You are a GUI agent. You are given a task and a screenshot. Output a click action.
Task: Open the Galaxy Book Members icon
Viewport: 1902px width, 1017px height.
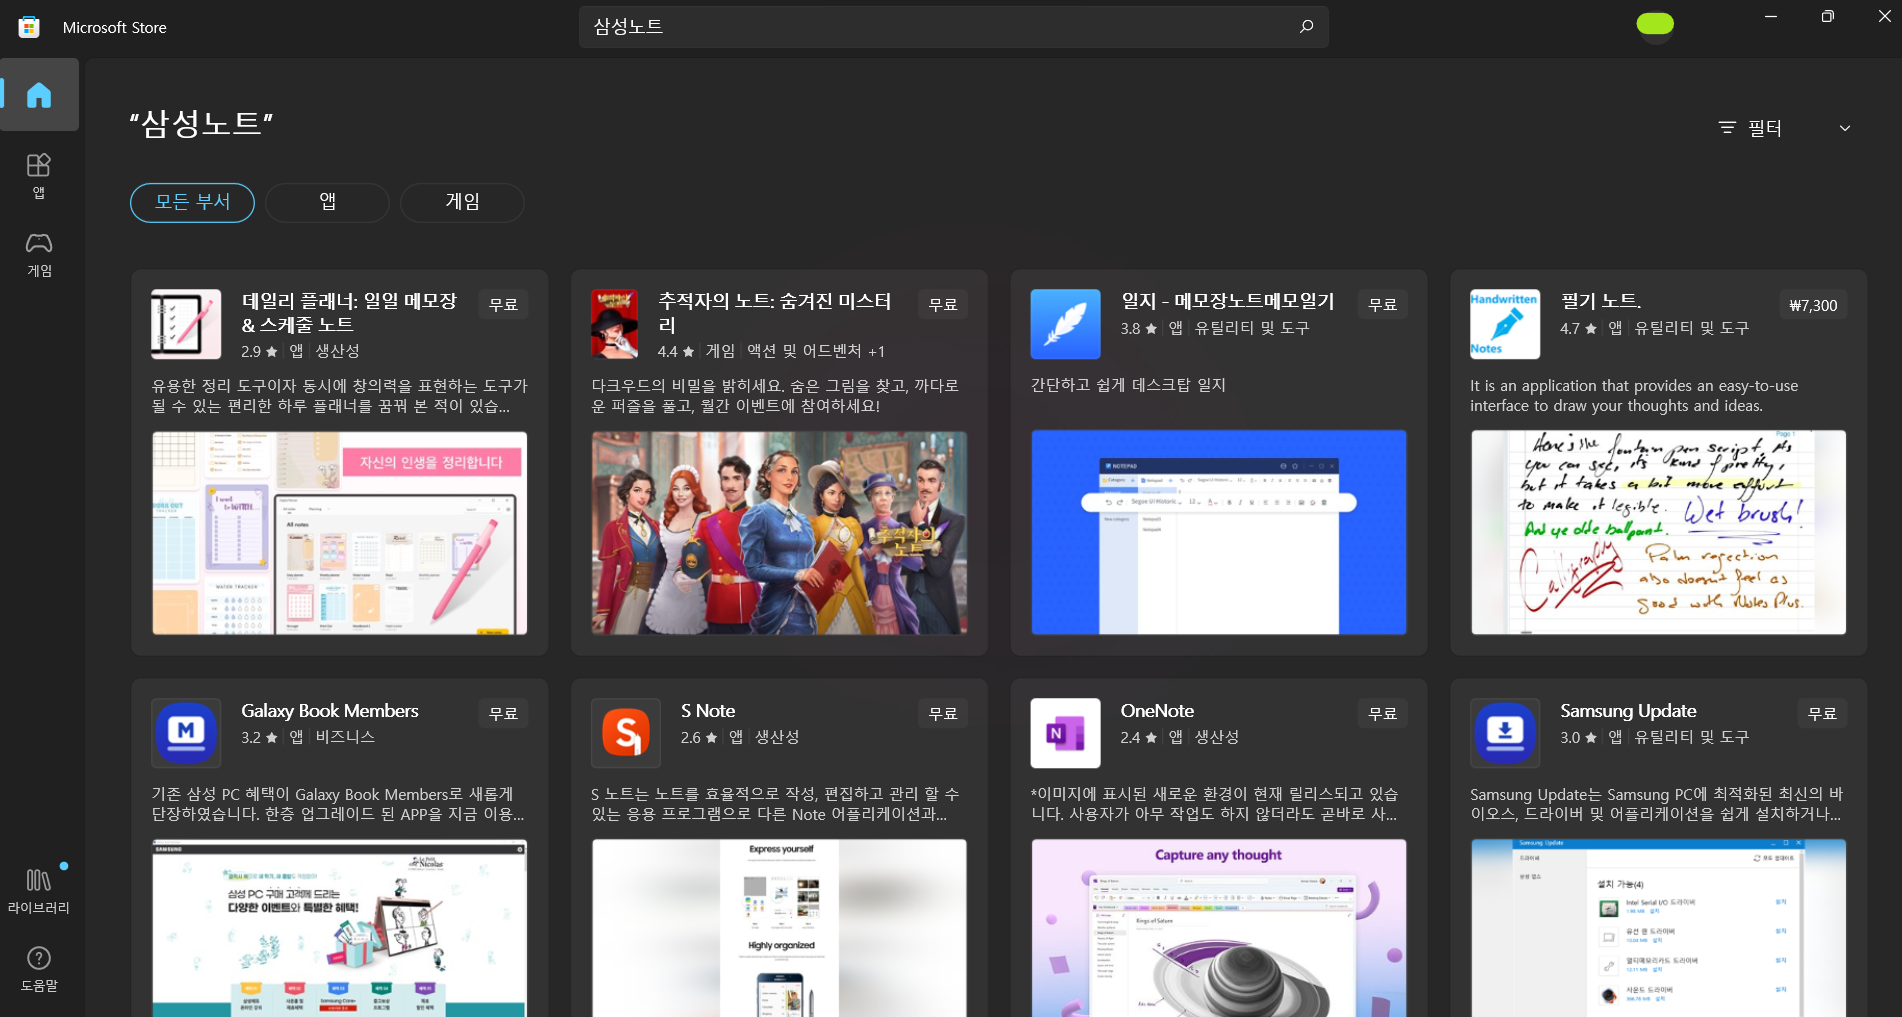pos(186,732)
